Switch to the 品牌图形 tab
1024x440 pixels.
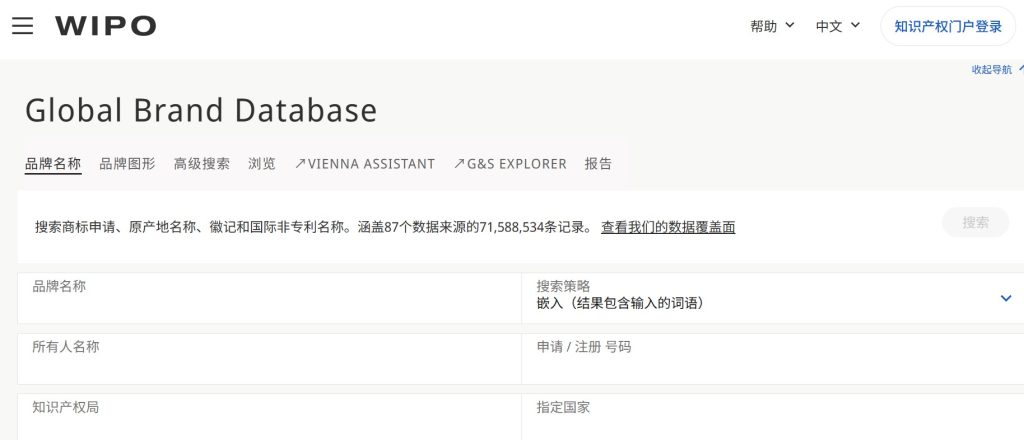(127, 164)
